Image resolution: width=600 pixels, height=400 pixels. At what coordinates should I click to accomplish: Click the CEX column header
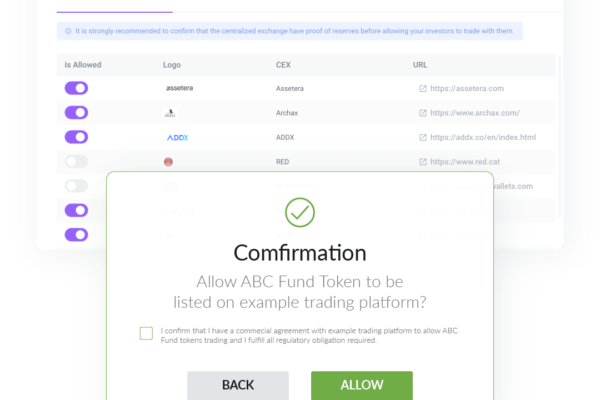tap(283, 65)
